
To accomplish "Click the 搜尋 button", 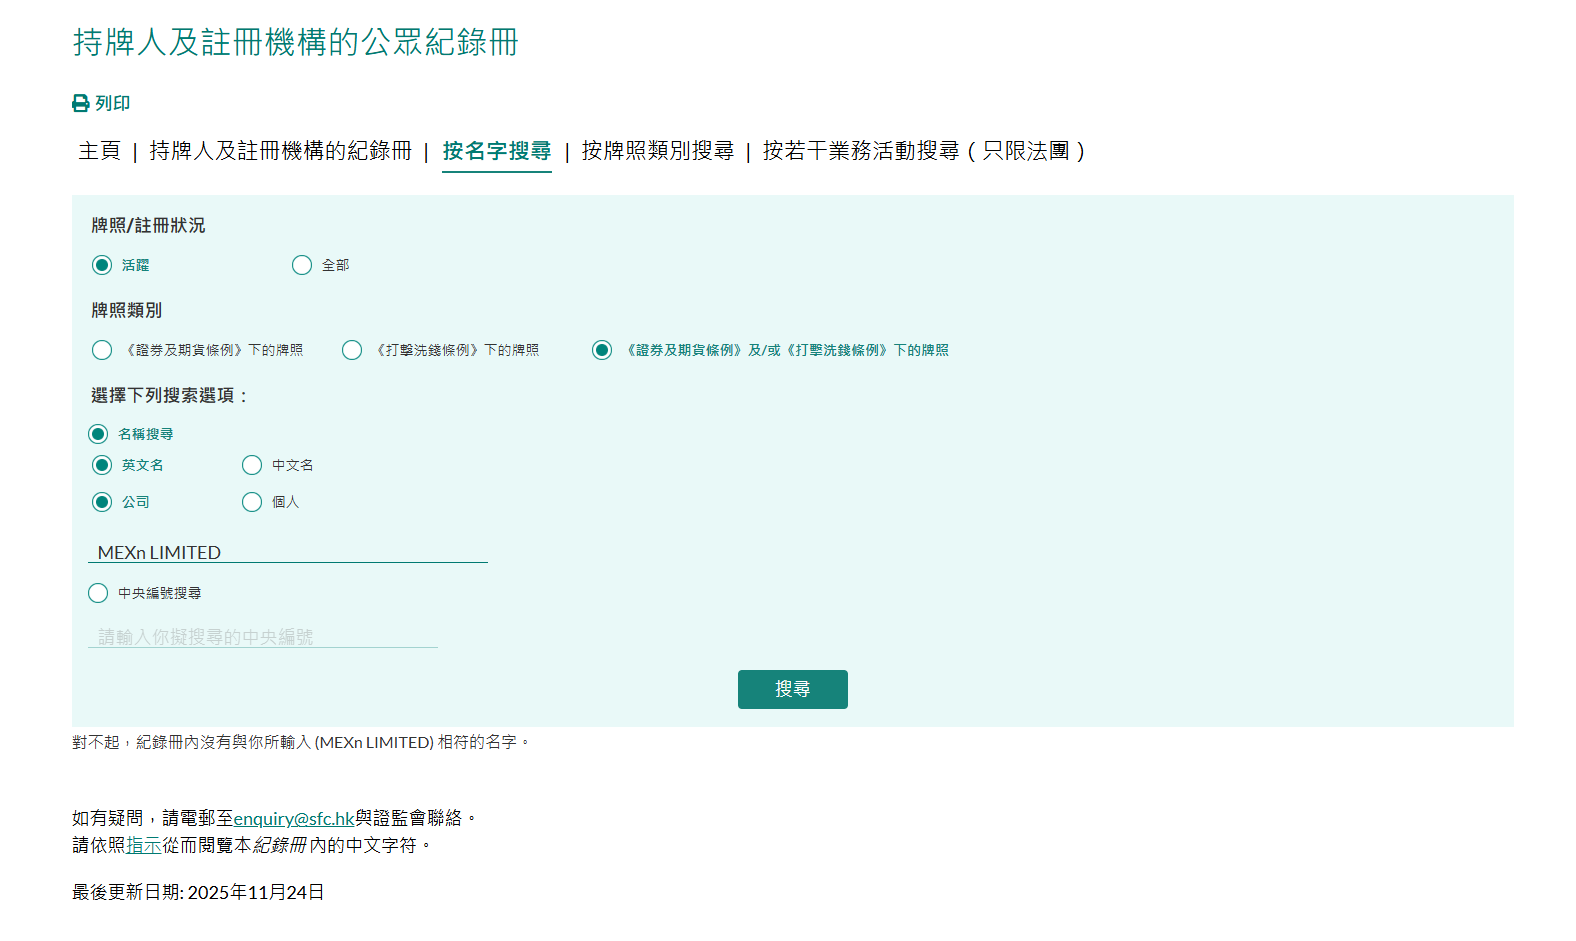I will tap(793, 689).
